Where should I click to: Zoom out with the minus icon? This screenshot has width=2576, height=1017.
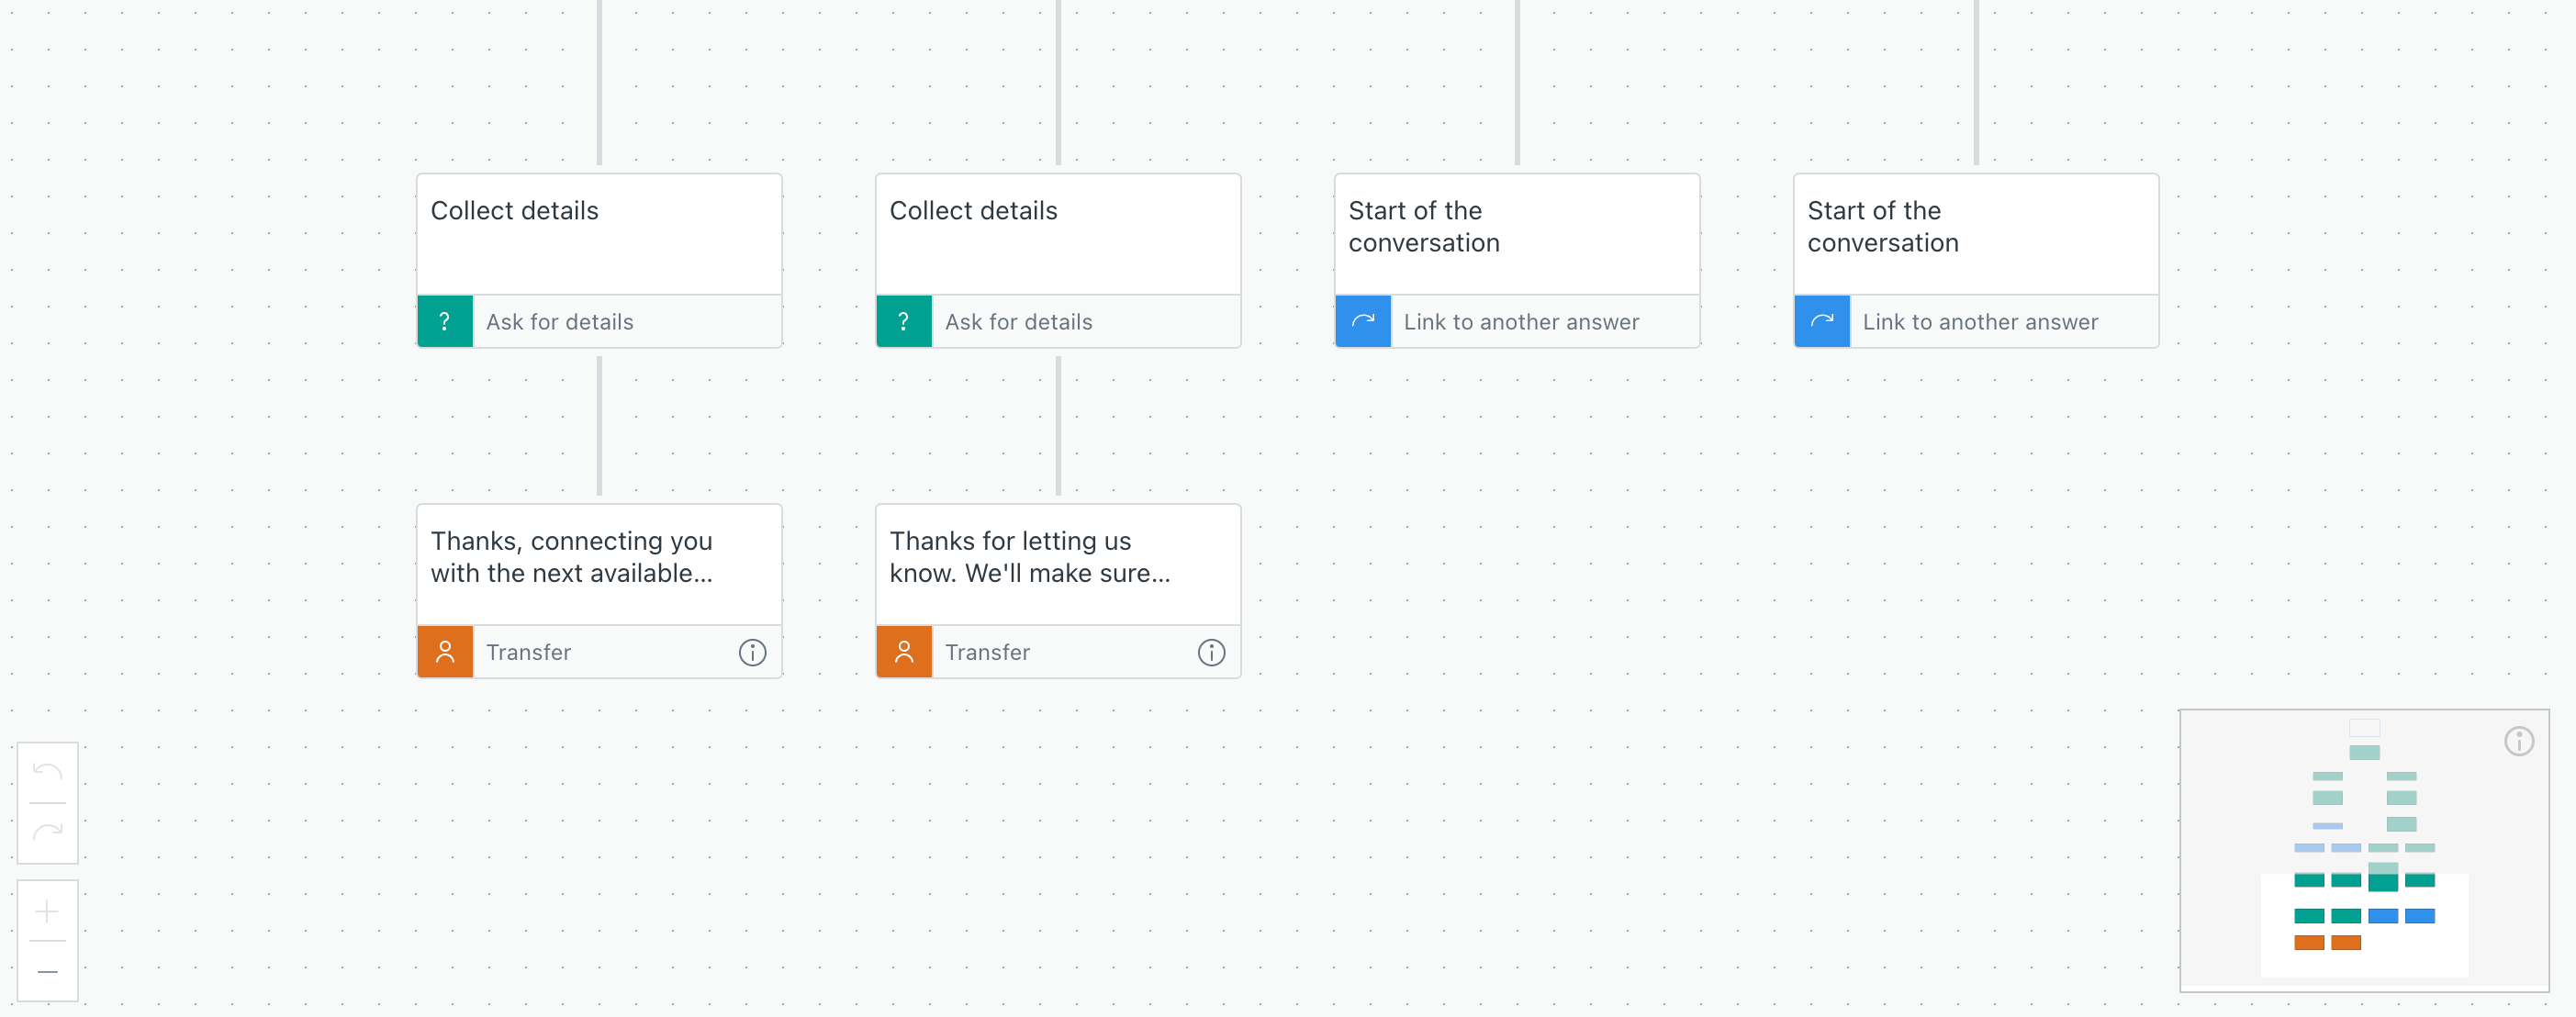[47, 971]
